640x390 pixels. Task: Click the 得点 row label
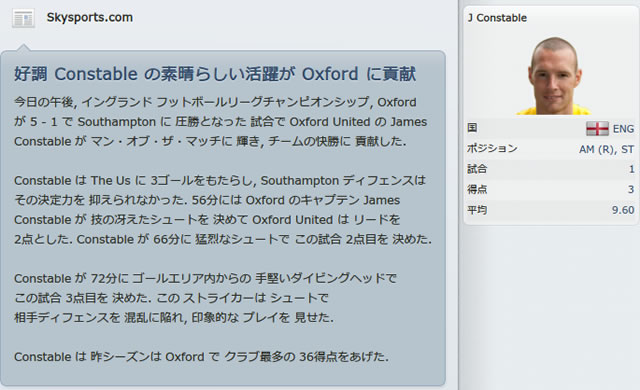[x=477, y=189]
